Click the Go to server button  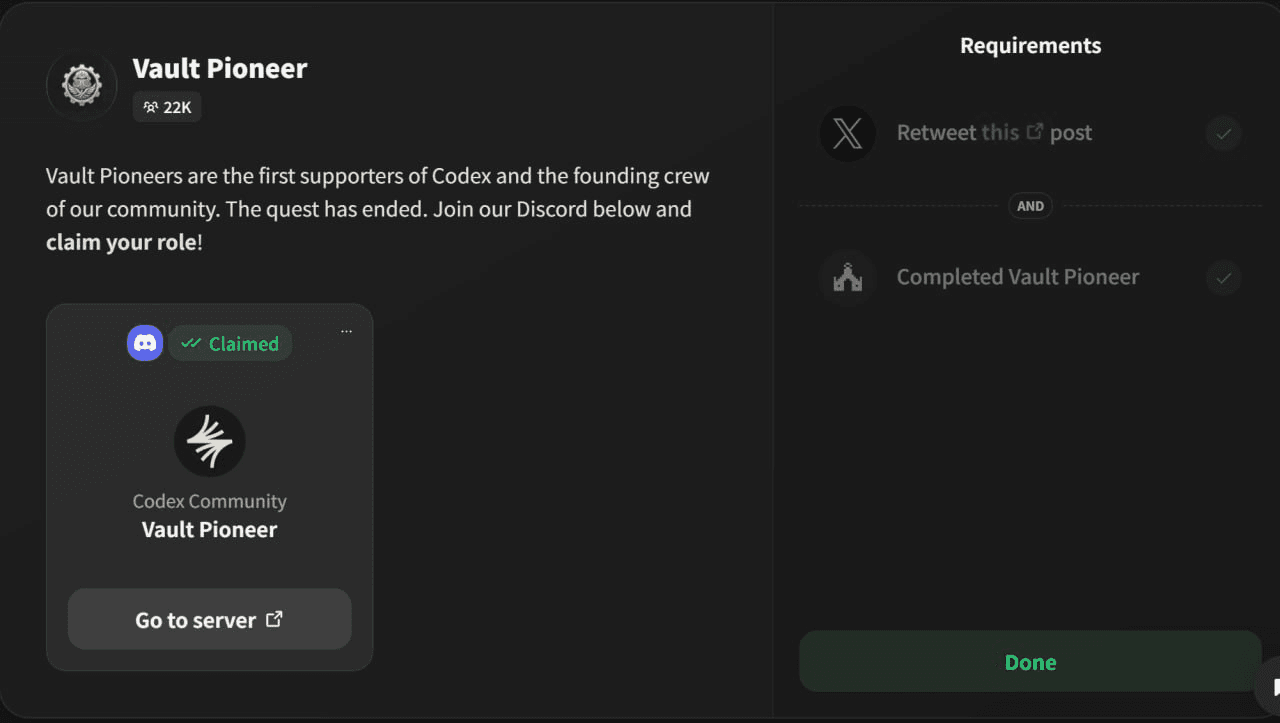pyautogui.click(x=209, y=619)
